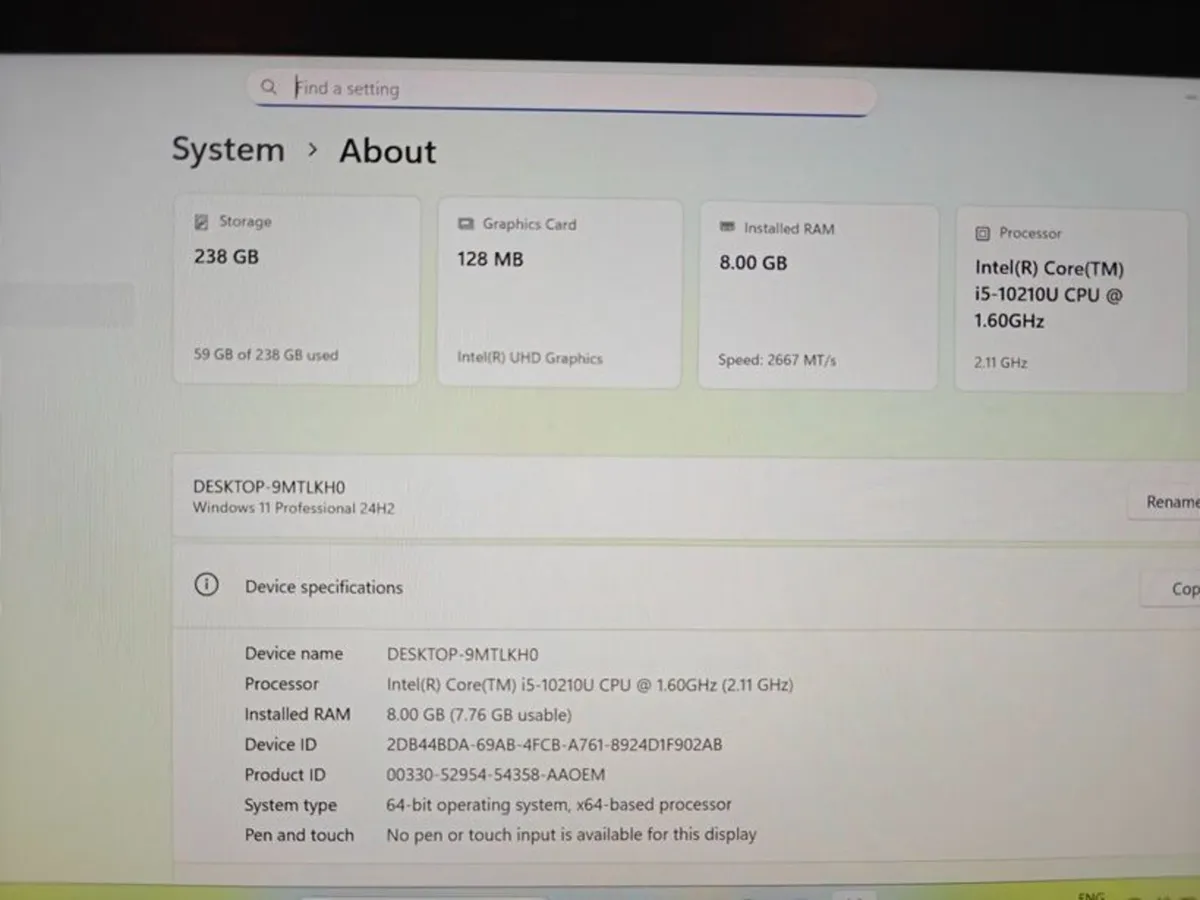Viewport: 1200px width, 900px height.
Task: Select the Product ID value text
Action: coord(497,775)
